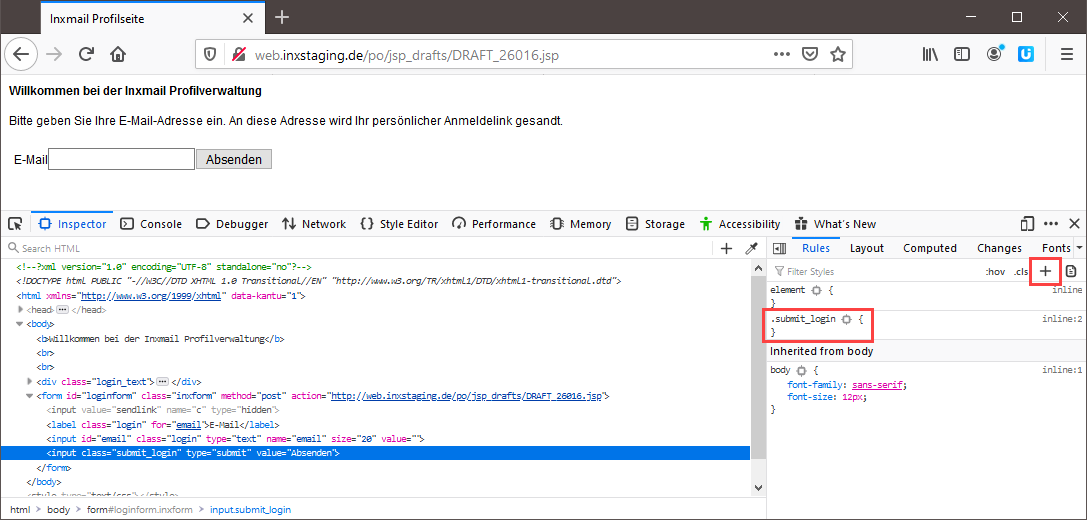Focus the E-Mail text input field
The width and height of the screenshot is (1087, 520).
click(x=121, y=159)
